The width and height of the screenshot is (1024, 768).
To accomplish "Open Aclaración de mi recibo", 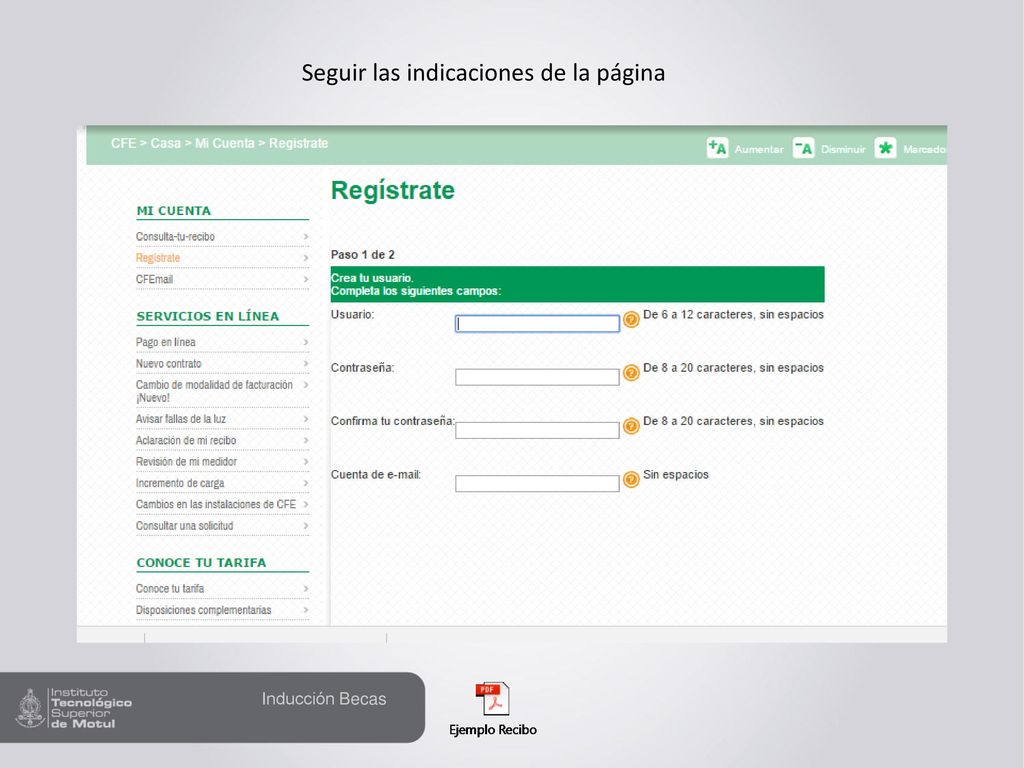I will click(186, 441).
